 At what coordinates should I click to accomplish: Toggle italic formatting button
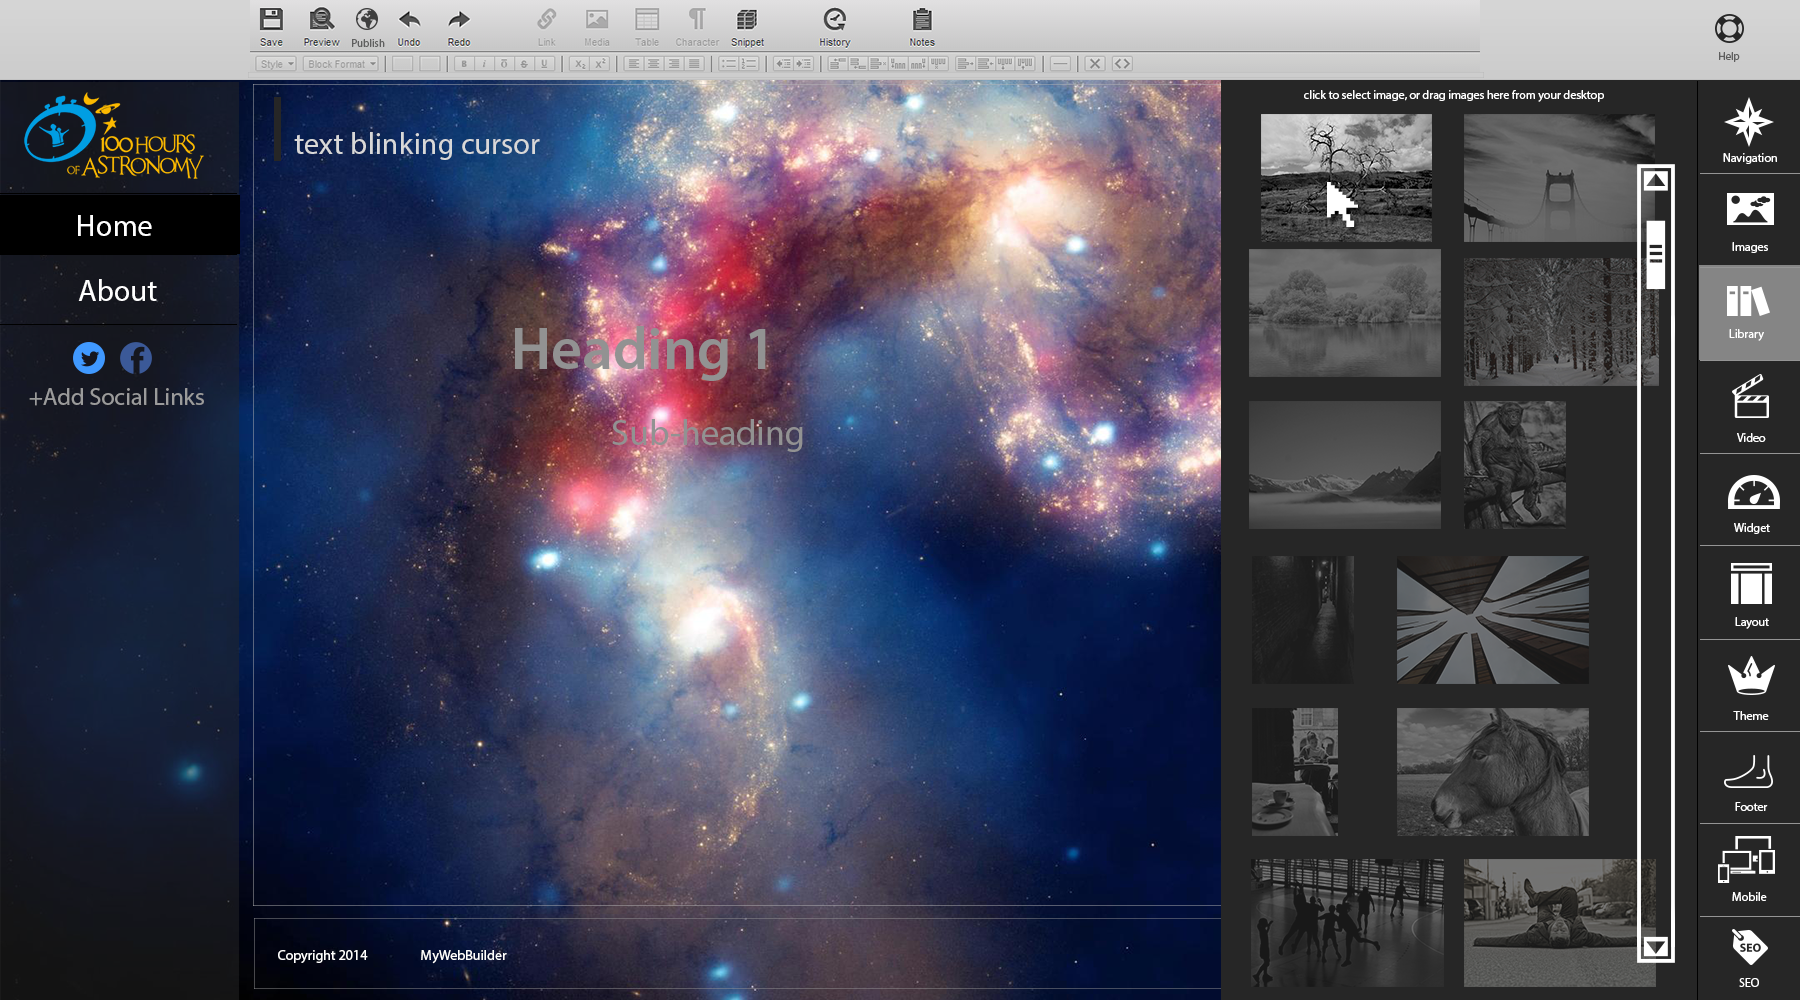[x=484, y=64]
